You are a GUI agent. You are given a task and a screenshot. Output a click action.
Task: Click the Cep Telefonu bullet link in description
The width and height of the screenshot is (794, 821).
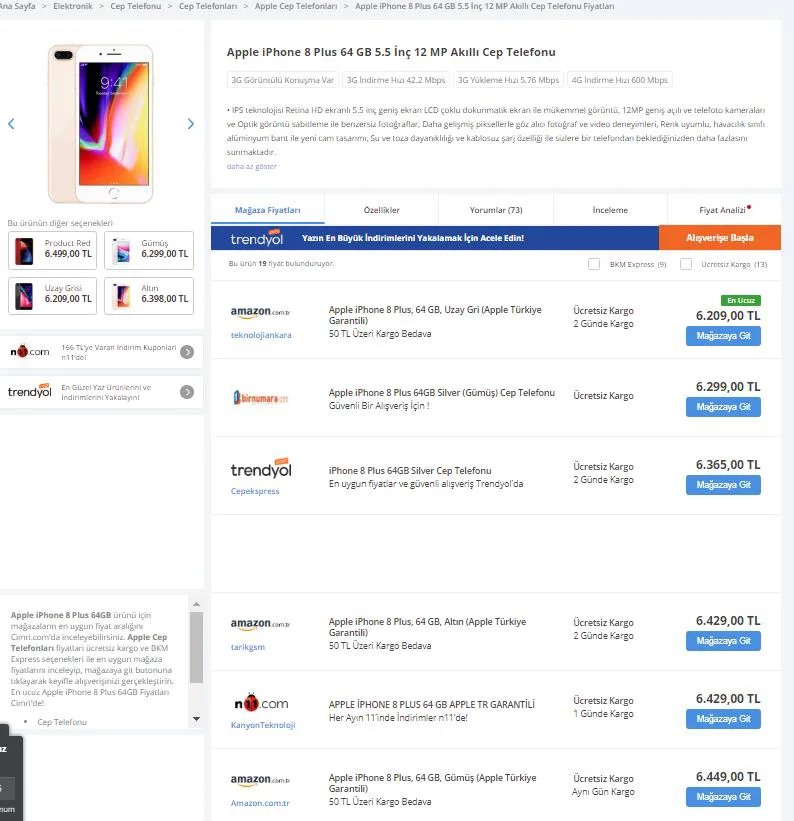(62, 722)
